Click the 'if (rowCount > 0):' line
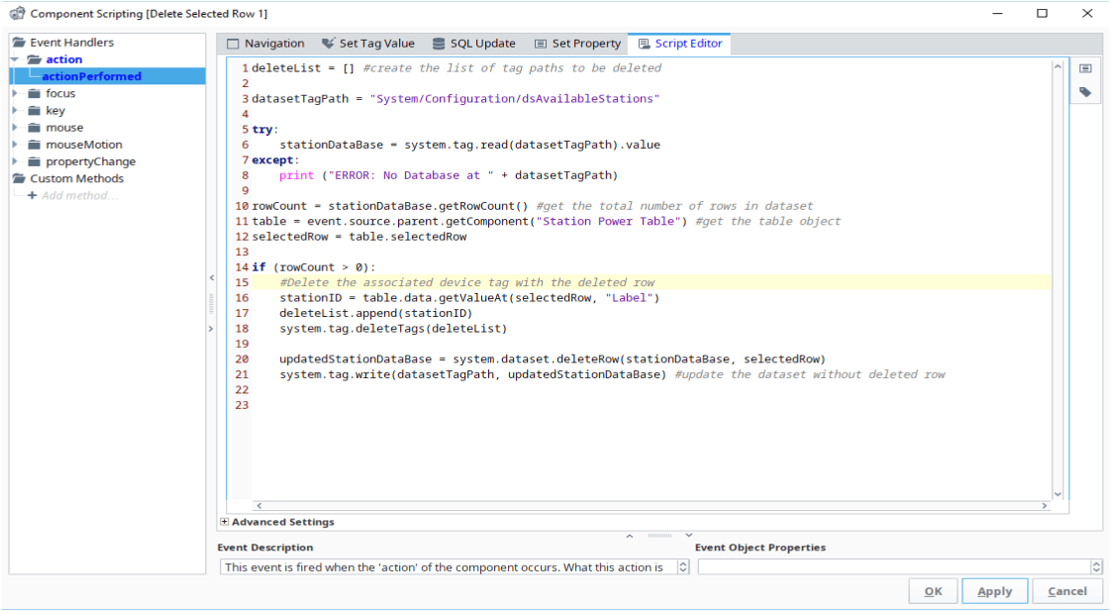This screenshot has height=611, width=1111. 314,267
